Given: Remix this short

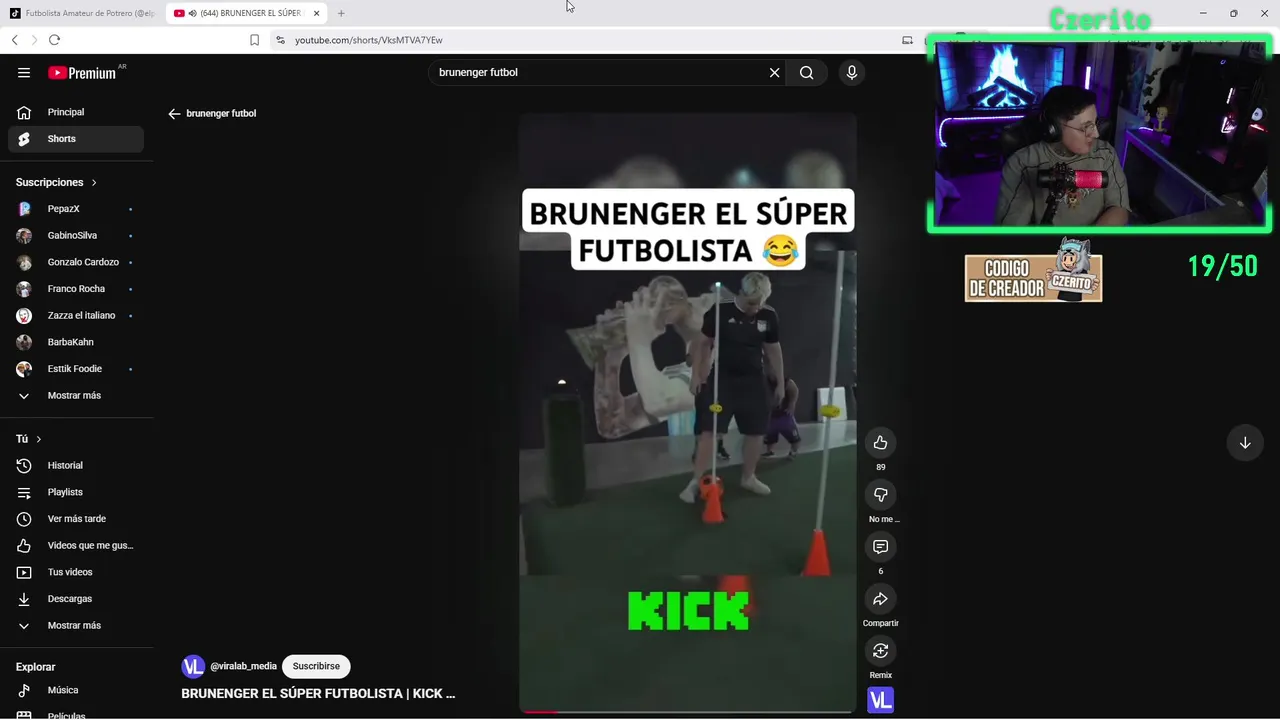Looking at the screenshot, I should pos(880,651).
